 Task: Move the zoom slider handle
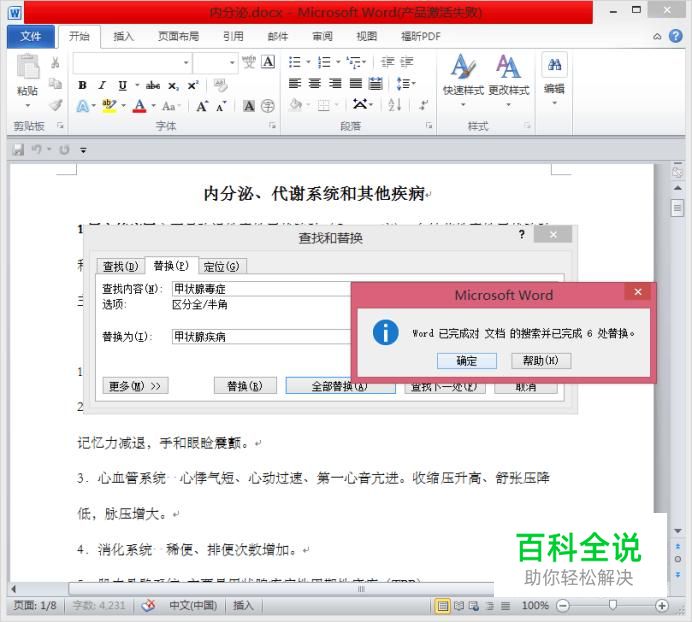coord(612,605)
